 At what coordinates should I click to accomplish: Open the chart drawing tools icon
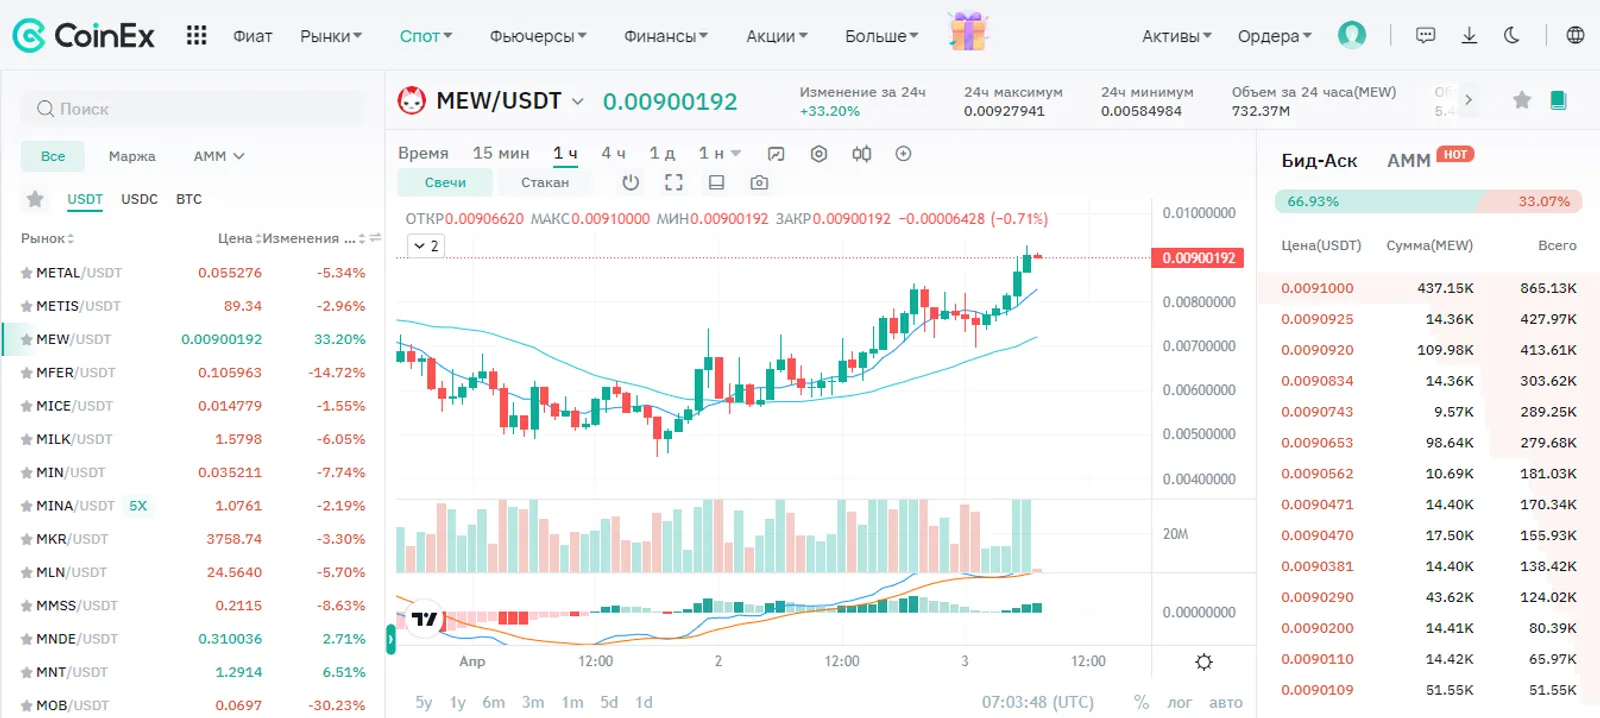coord(776,154)
